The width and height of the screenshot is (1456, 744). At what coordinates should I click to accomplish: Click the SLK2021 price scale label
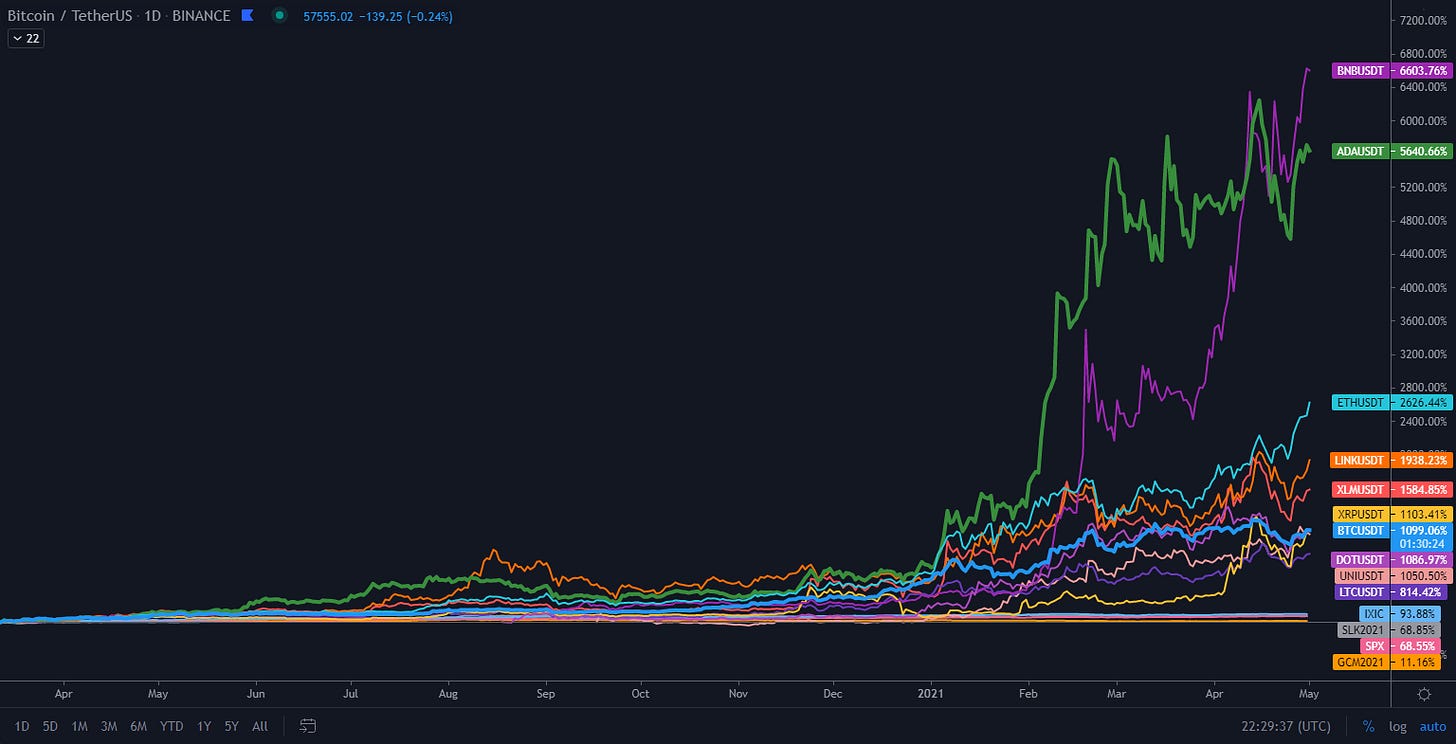click(1389, 631)
